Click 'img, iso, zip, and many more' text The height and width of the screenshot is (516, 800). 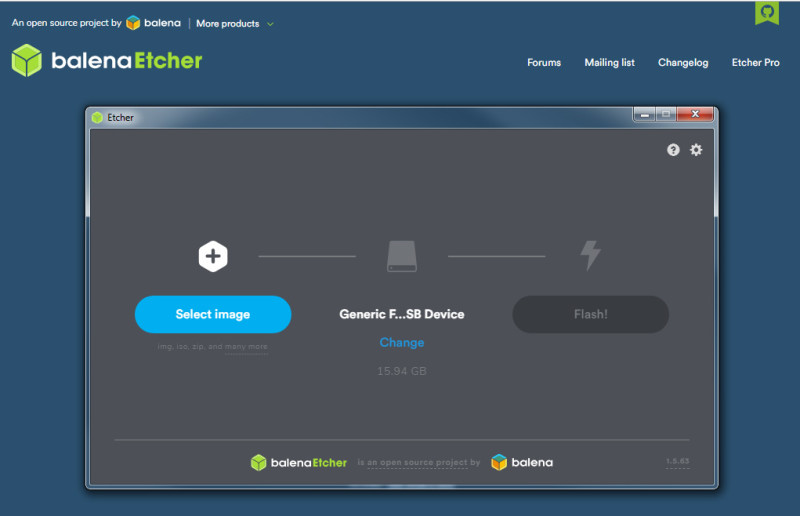pos(212,347)
